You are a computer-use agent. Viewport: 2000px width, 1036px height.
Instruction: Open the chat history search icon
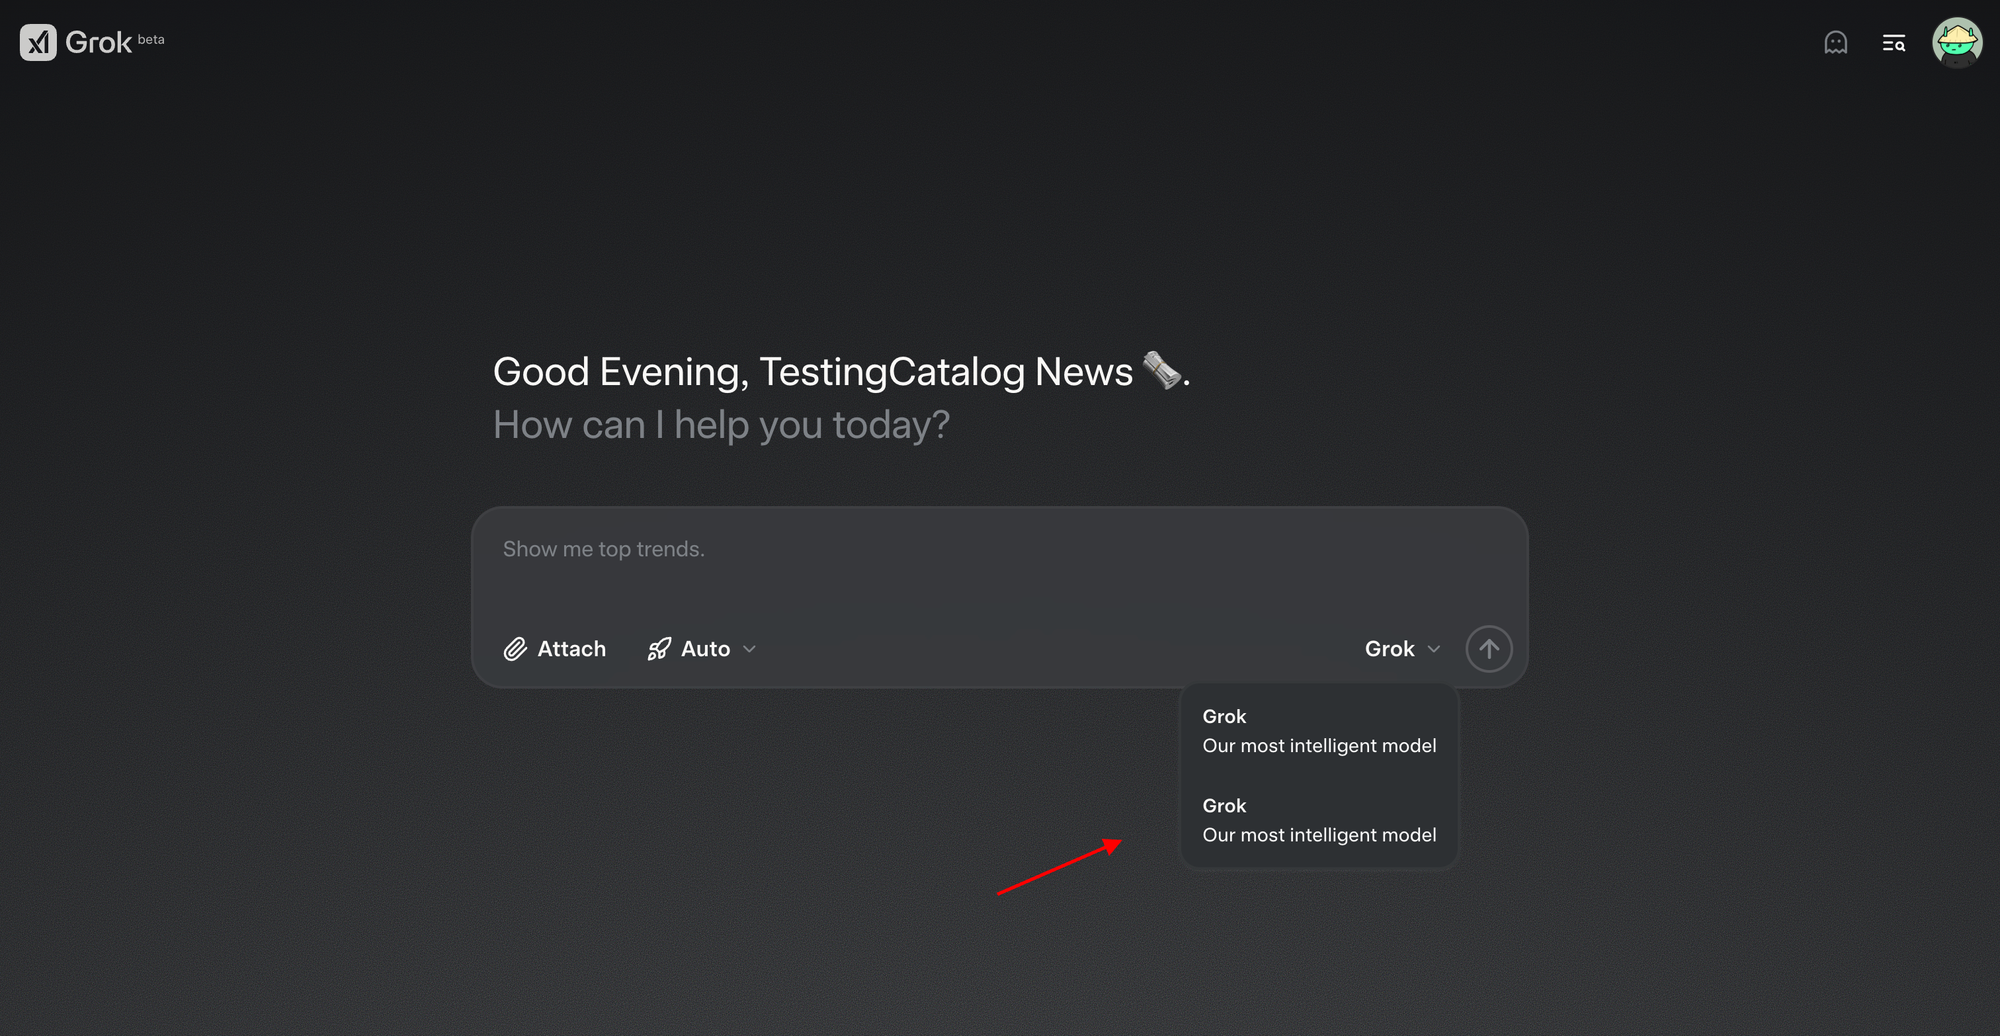tap(1893, 43)
